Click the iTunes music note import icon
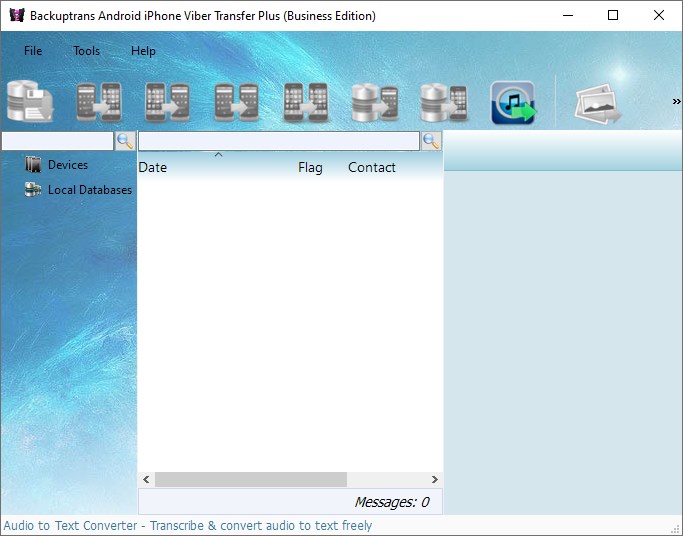Image resolution: width=683 pixels, height=536 pixels. [x=513, y=103]
